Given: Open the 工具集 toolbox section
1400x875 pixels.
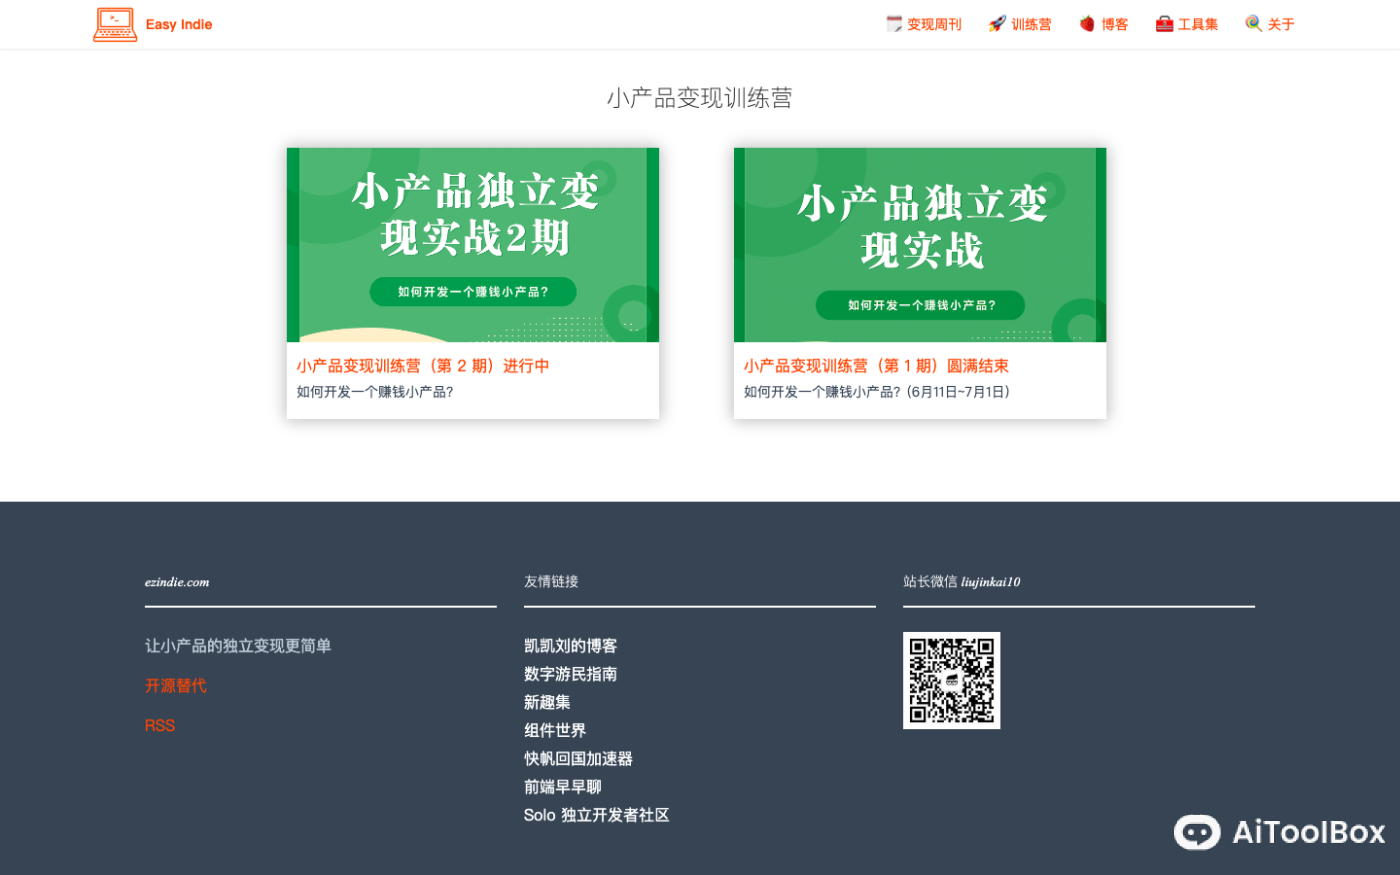Looking at the screenshot, I should tap(1187, 23).
